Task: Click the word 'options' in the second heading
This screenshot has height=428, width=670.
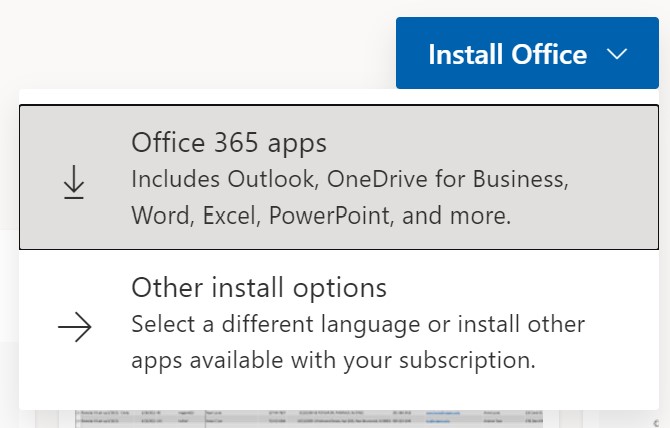Action: click(x=343, y=289)
